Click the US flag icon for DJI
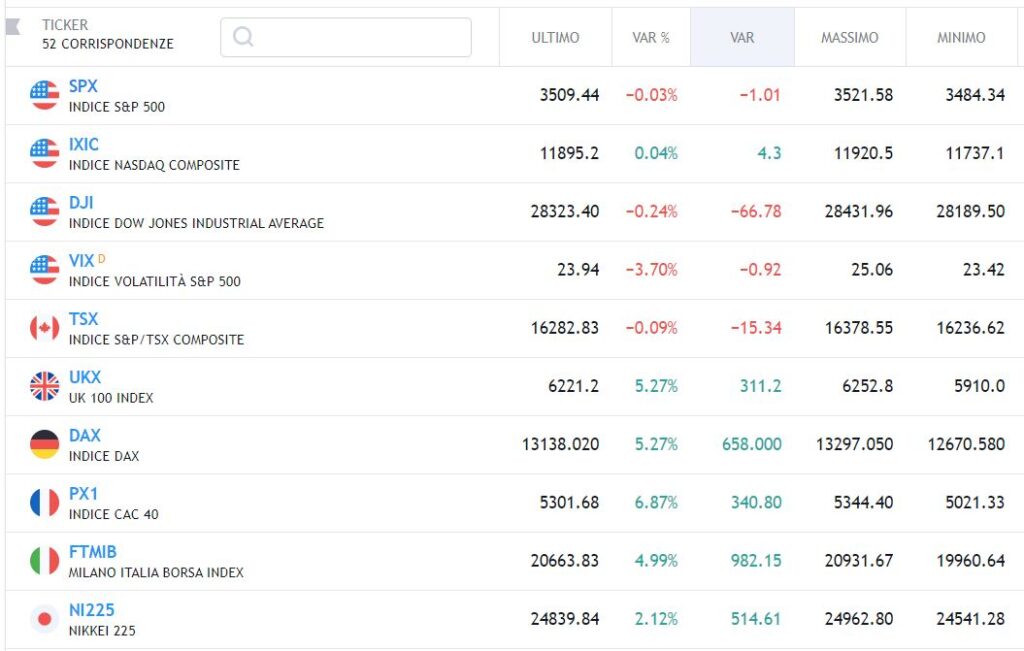The height and width of the screenshot is (651, 1024). click(x=44, y=212)
